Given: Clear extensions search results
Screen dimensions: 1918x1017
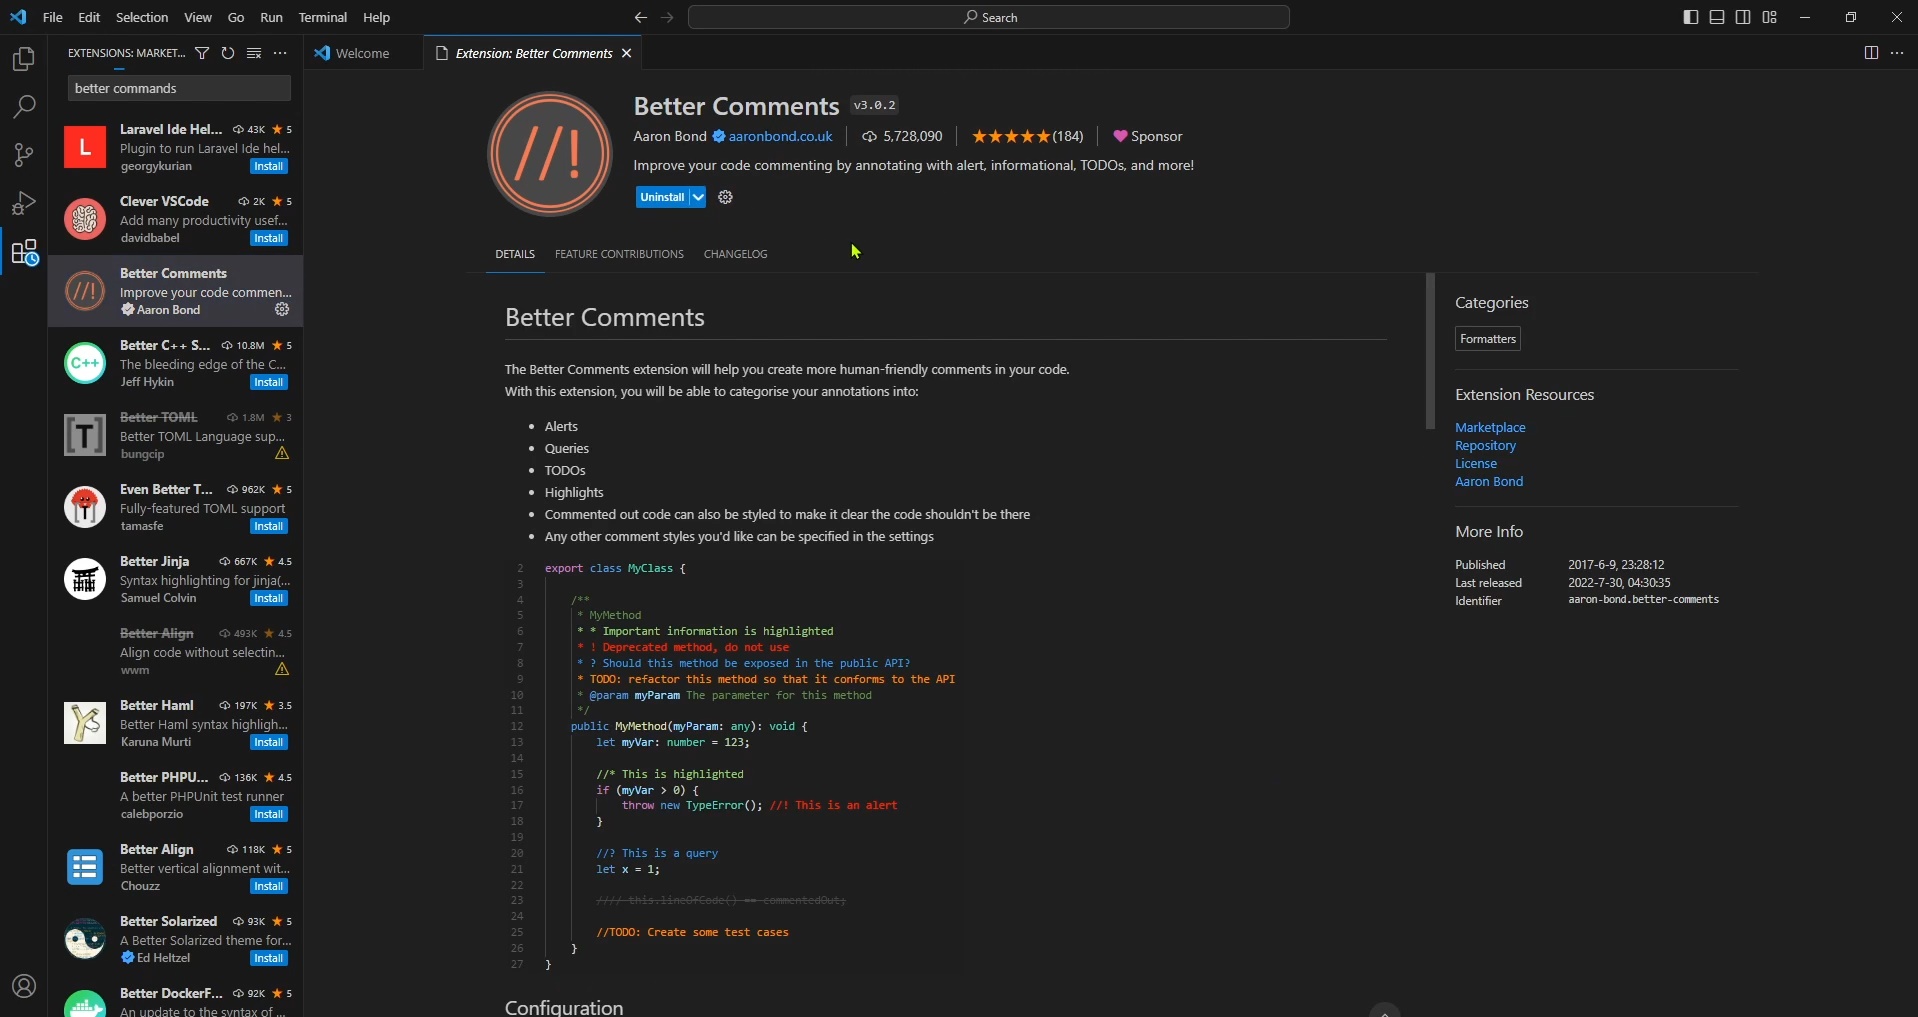Looking at the screenshot, I should pyautogui.click(x=254, y=53).
